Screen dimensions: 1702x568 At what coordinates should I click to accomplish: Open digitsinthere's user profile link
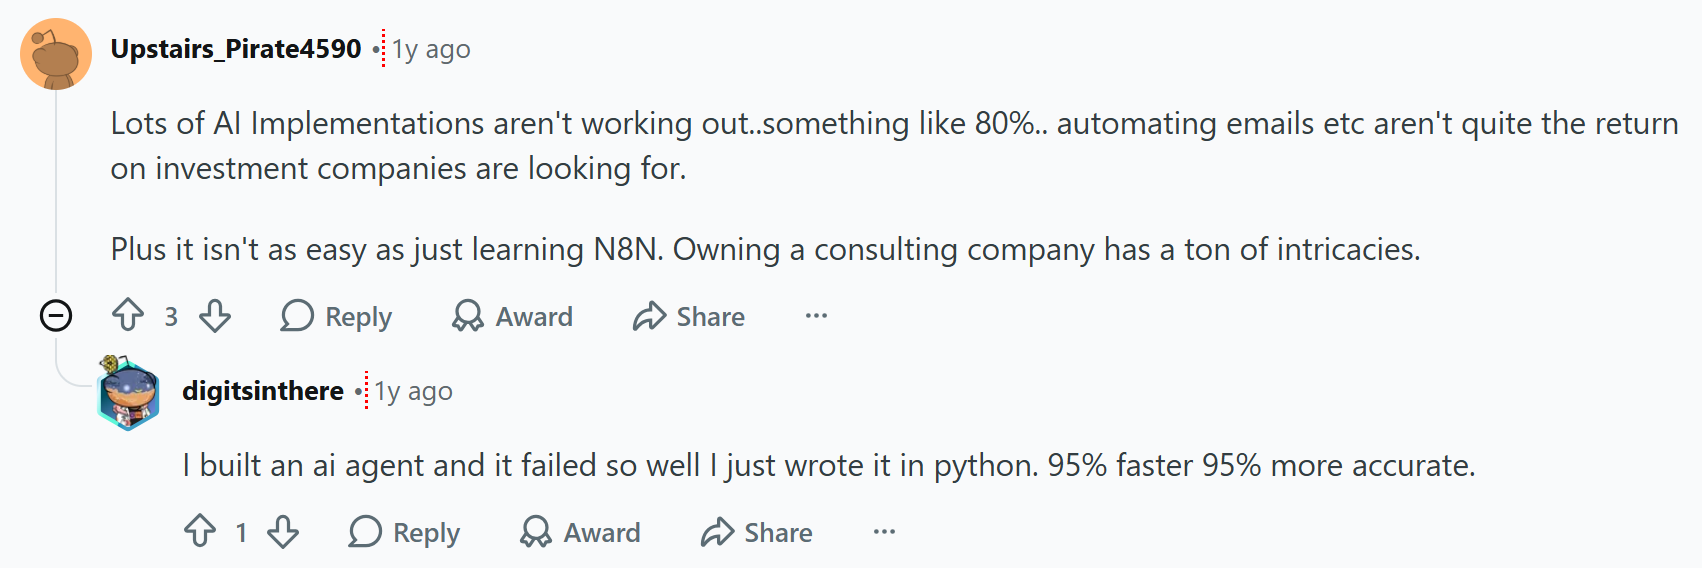point(263,391)
